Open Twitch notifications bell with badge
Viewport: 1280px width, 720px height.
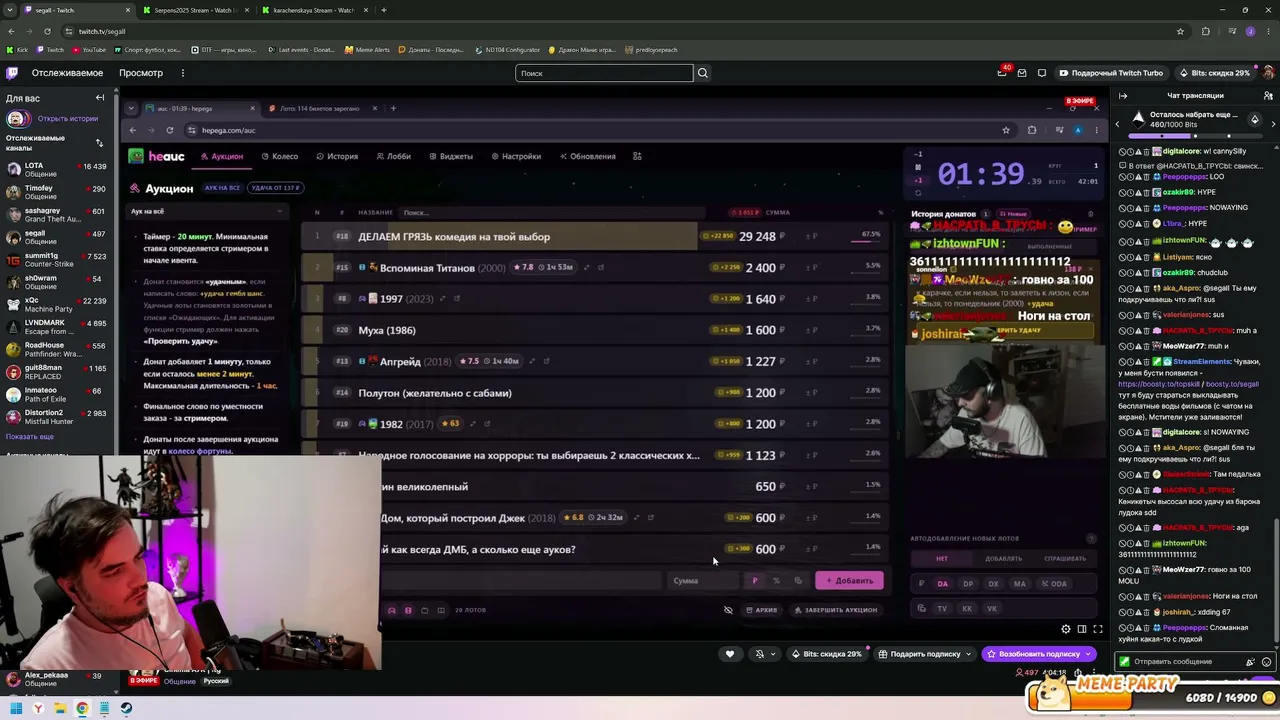pyautogui.click(x=1002, y=72)
